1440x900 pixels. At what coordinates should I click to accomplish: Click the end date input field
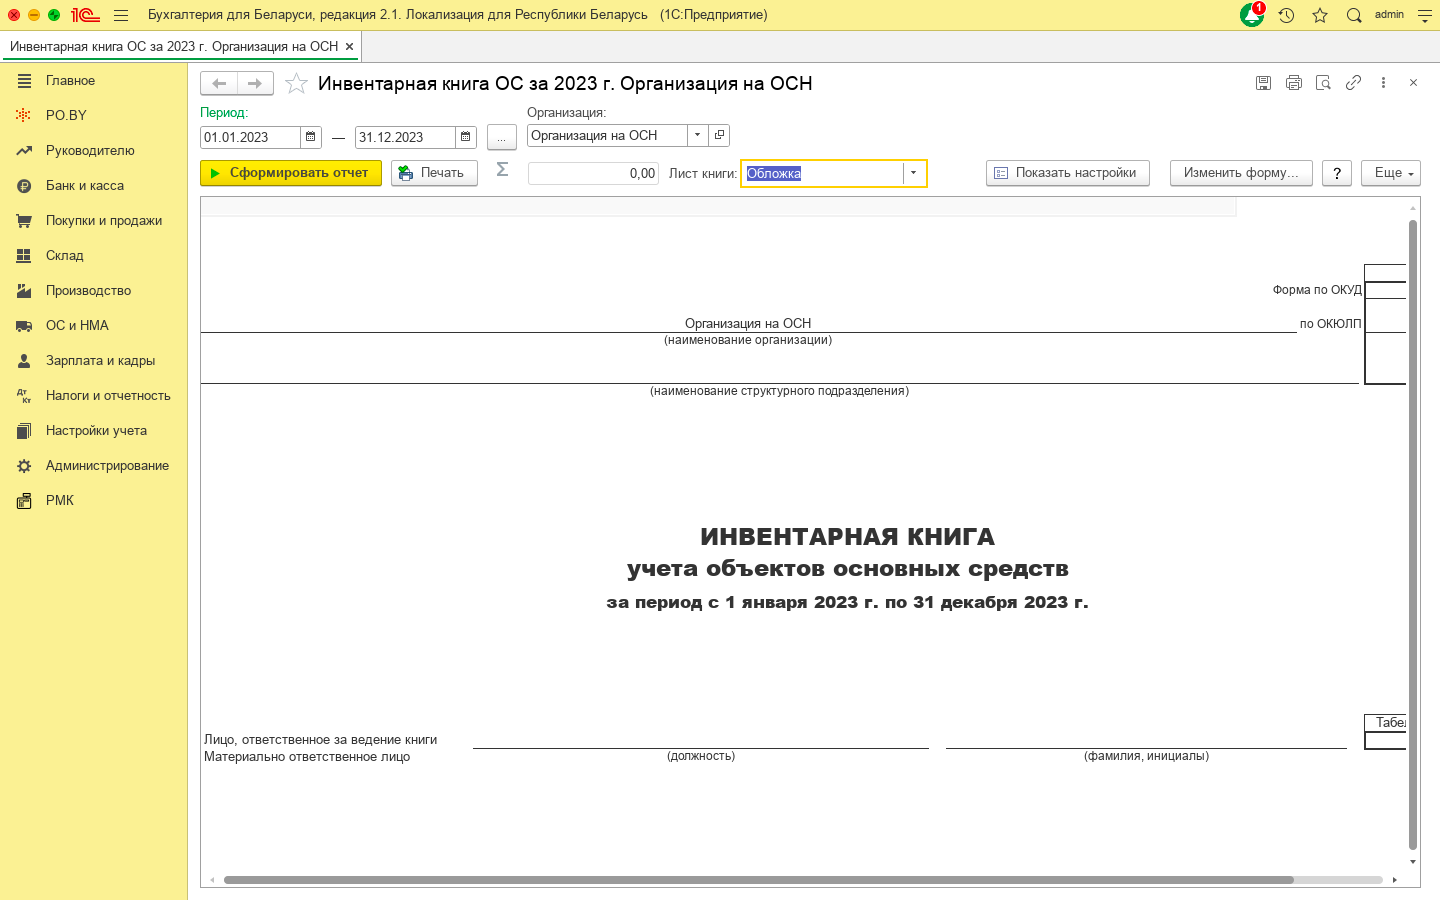pos(404,137)
